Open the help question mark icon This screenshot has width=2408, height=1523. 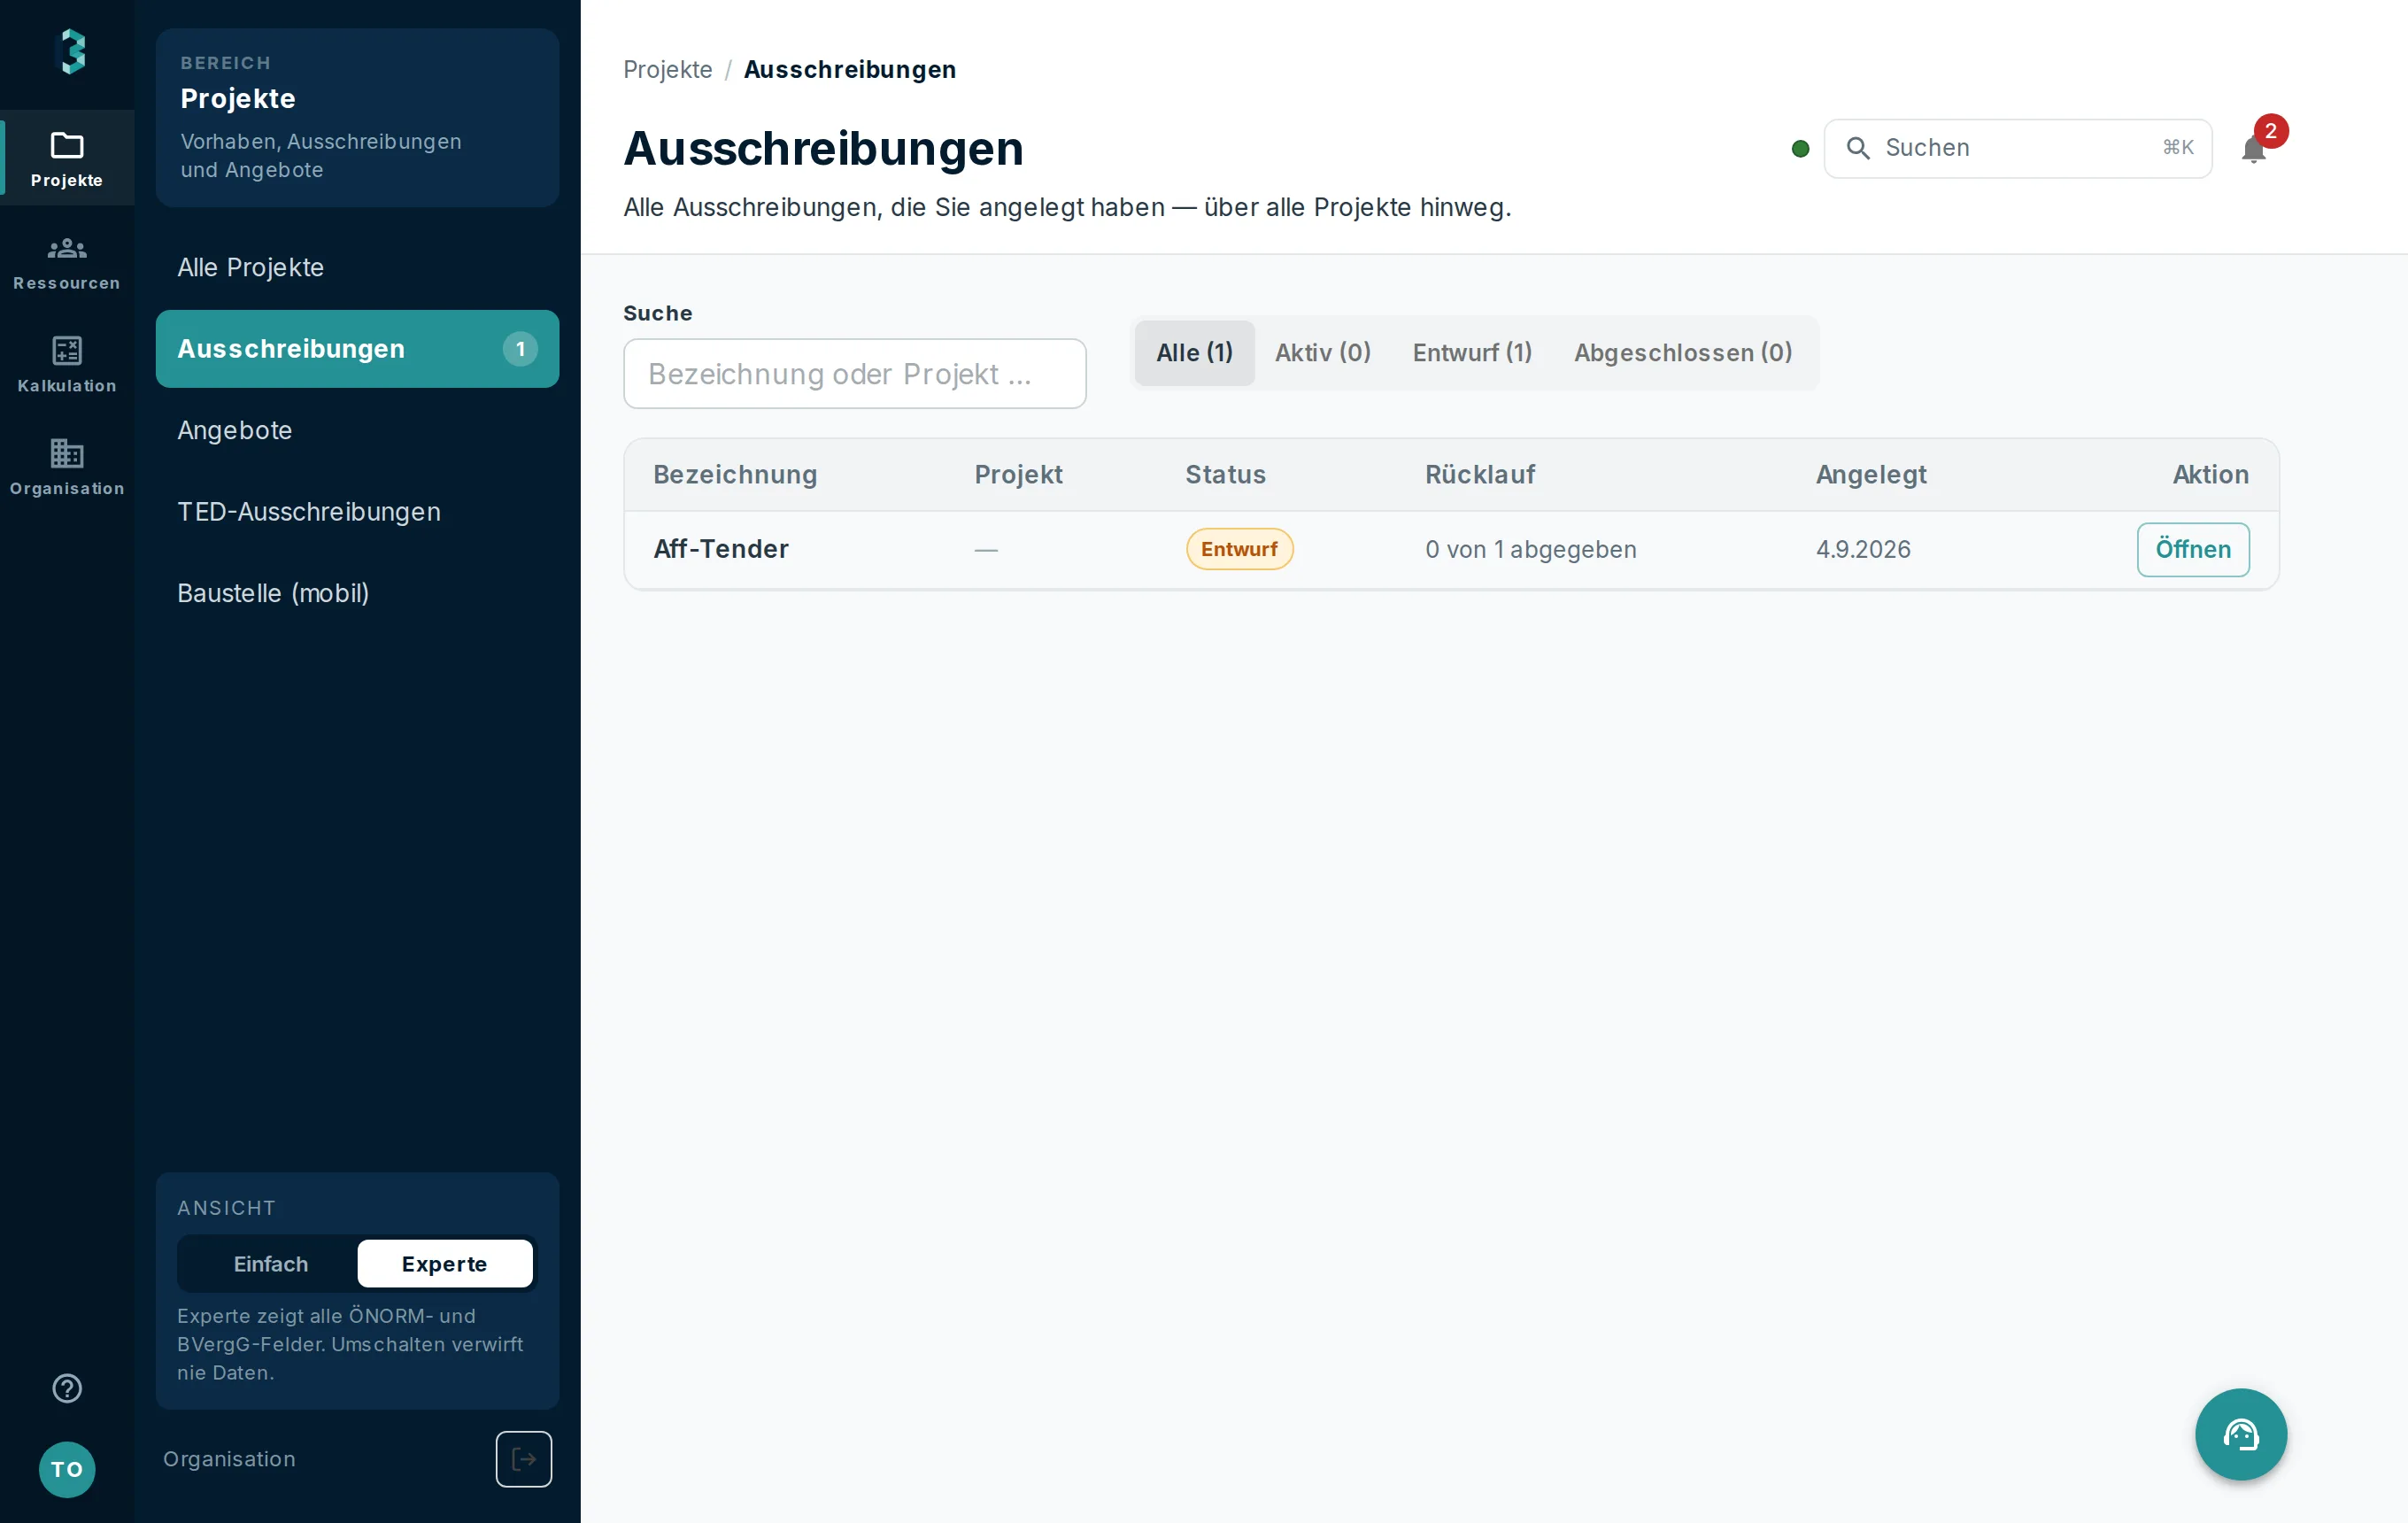tap(67, 1388)
